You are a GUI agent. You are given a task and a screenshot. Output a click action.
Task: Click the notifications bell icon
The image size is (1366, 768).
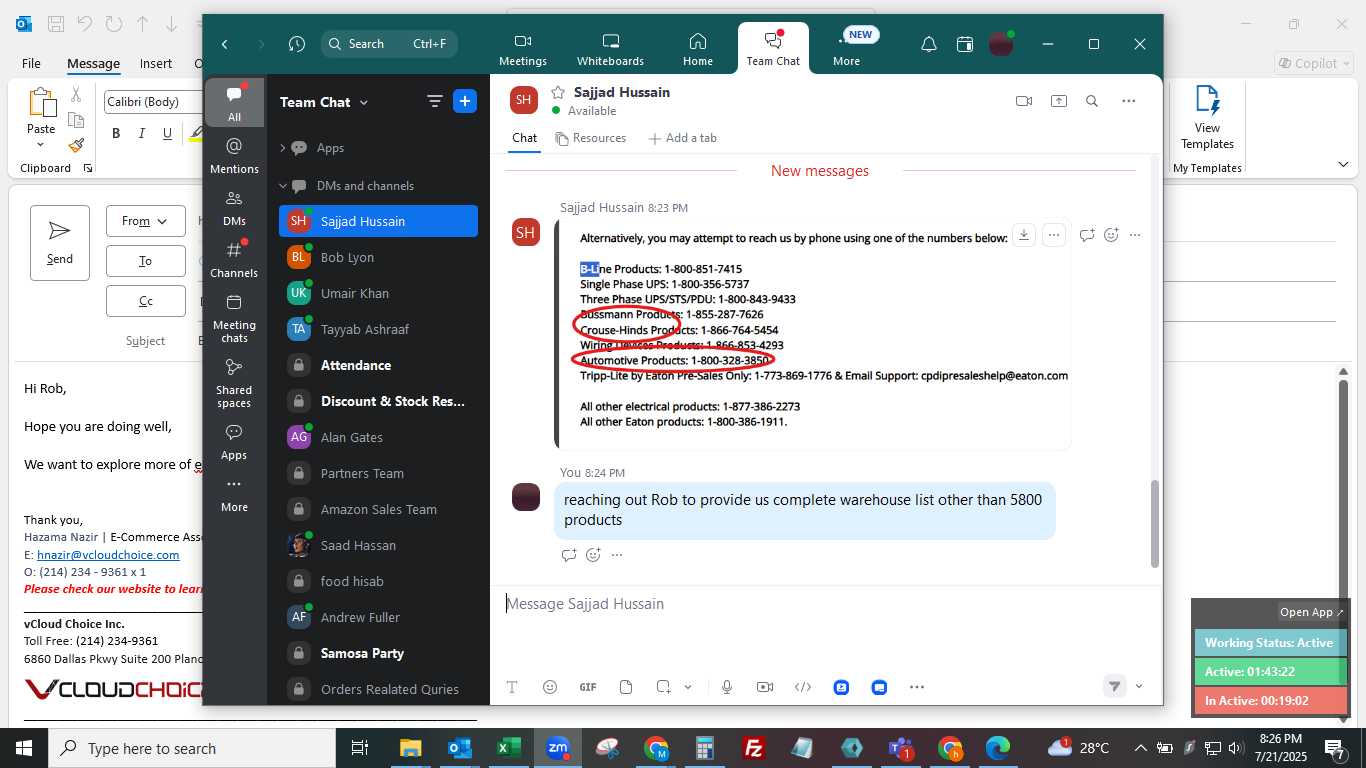click(928, 44)
